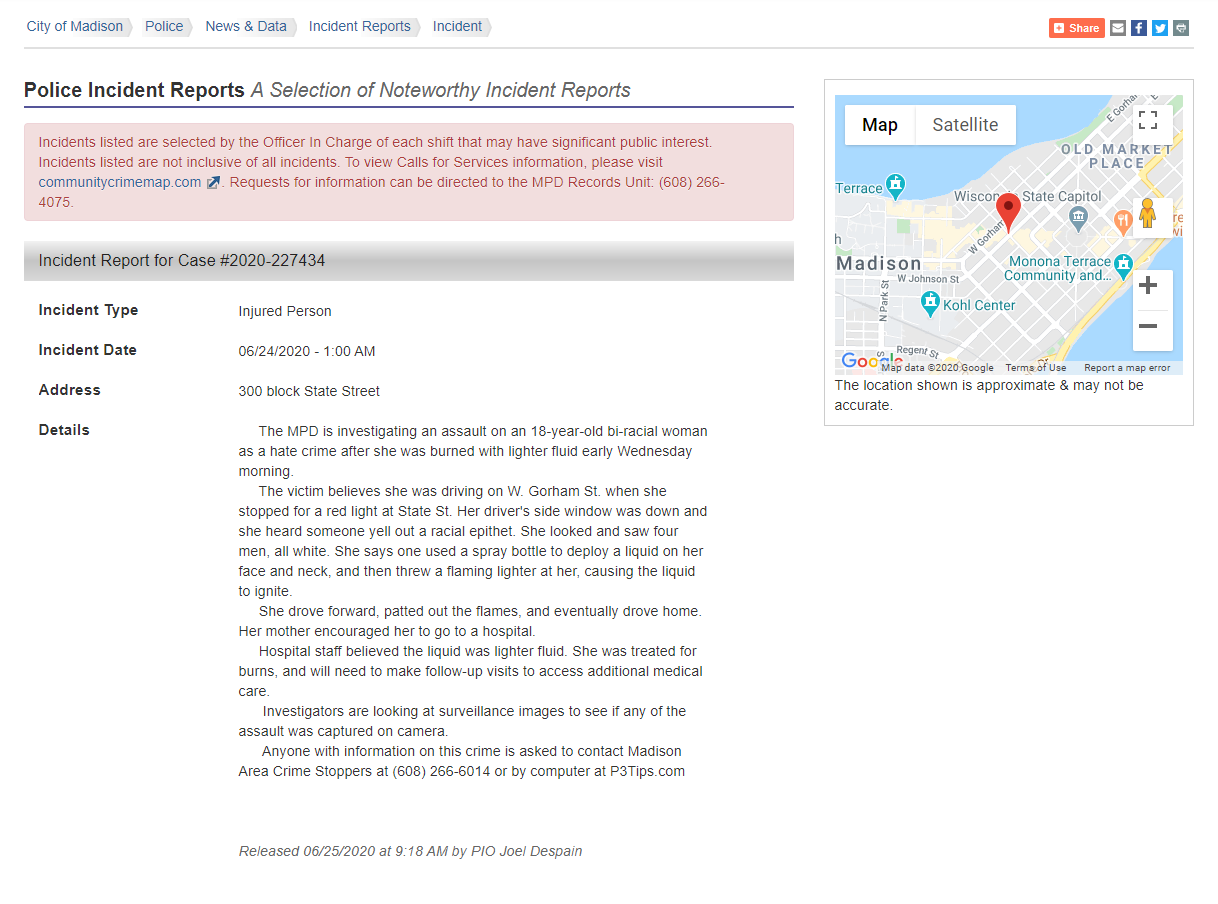Click the Police Incident Reports heading
The height and width of the screenshot is (904, 1218).
tap(134, 90)
